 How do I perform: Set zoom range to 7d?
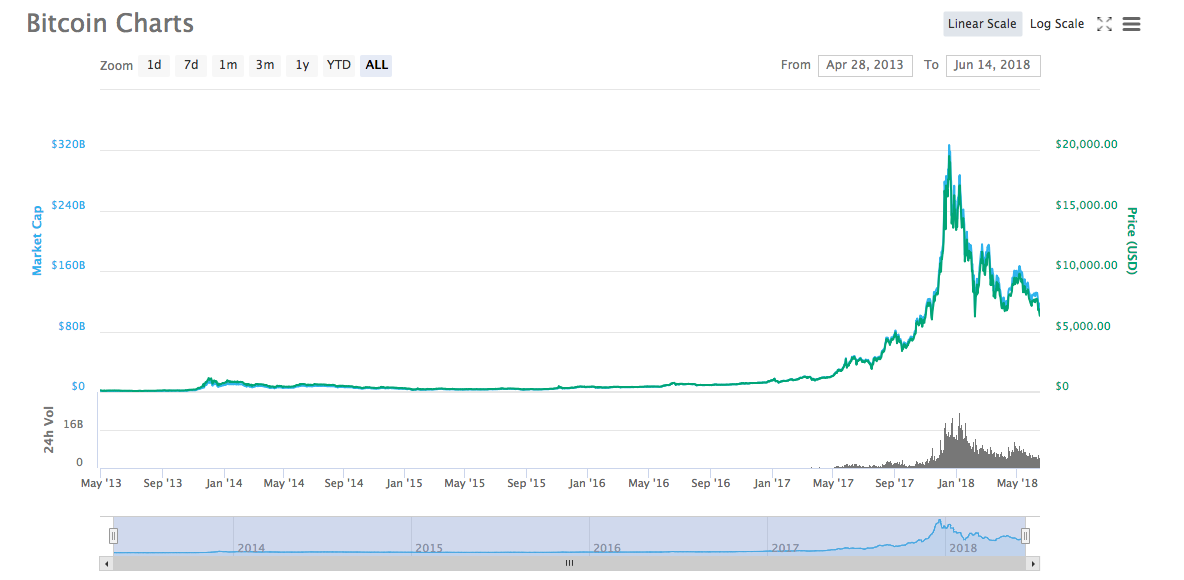191,65
